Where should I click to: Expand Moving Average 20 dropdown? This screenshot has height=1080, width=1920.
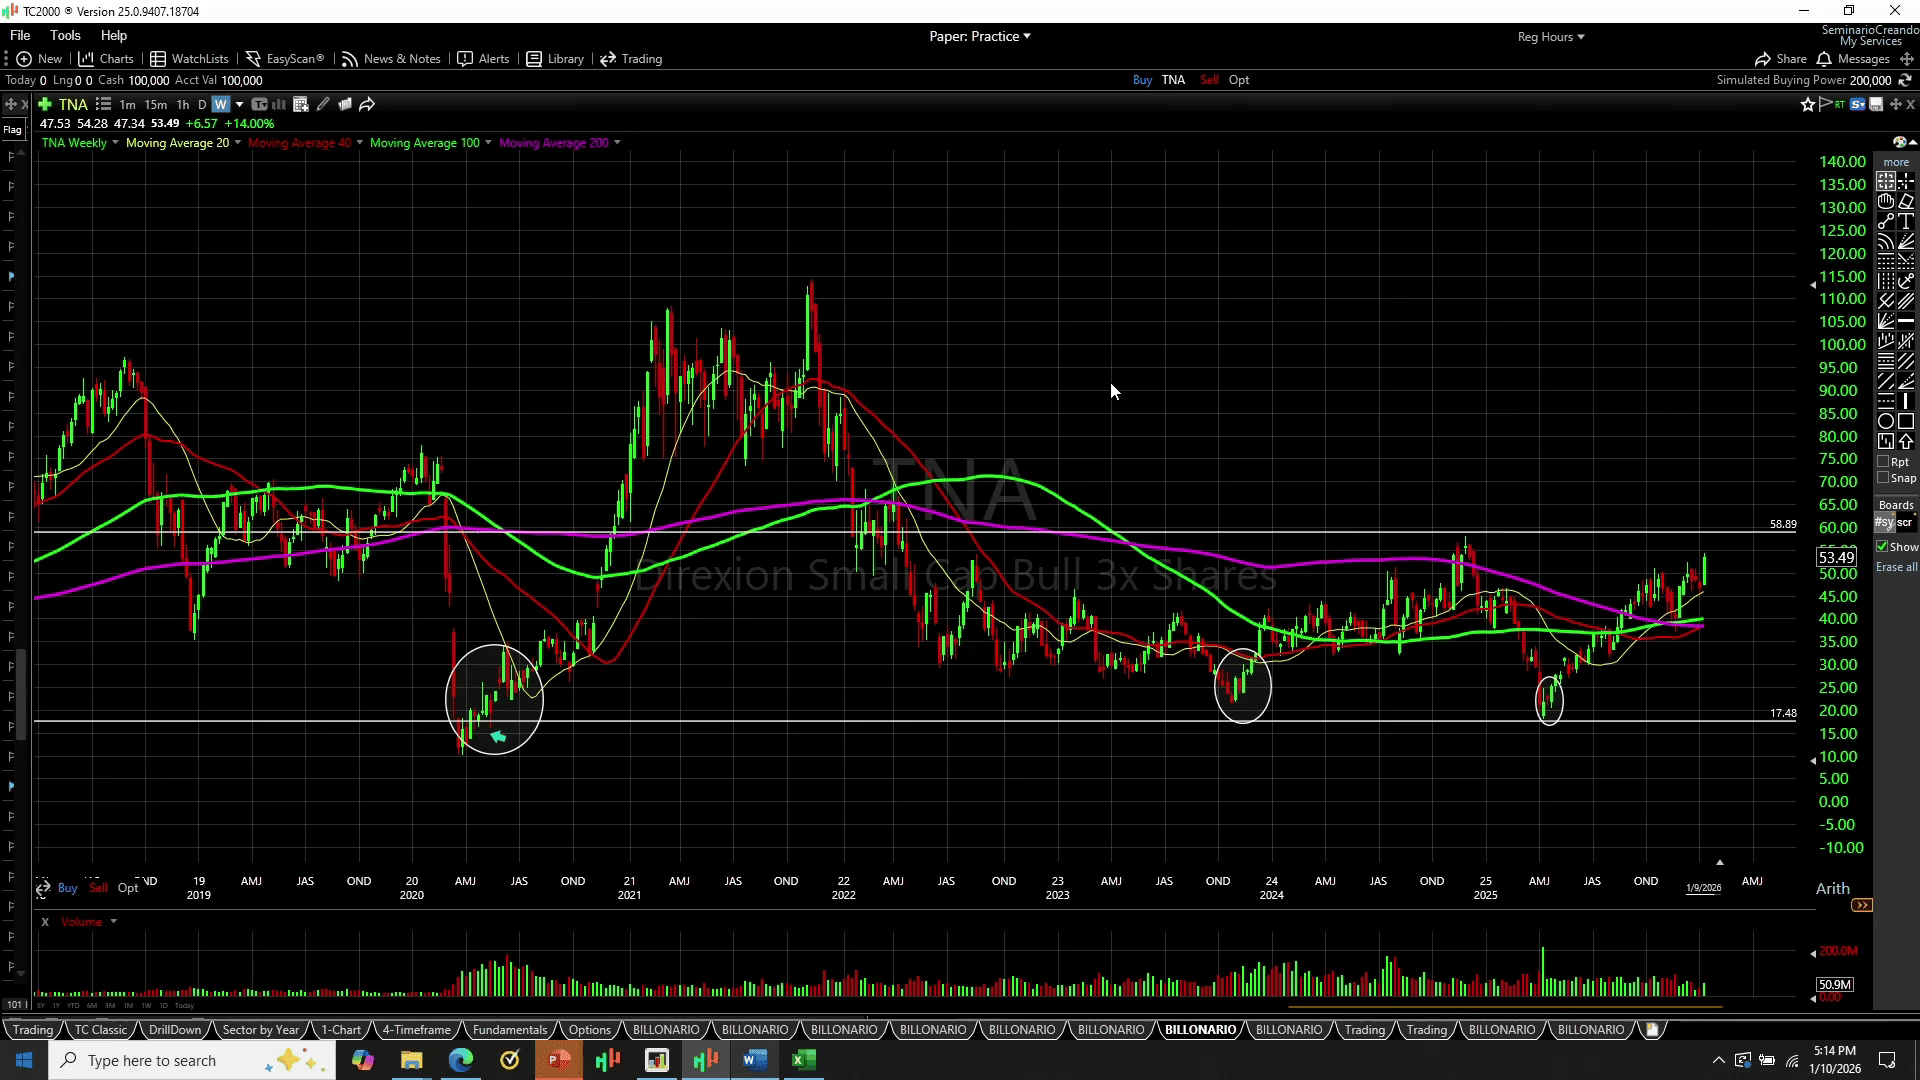[237, 143]
